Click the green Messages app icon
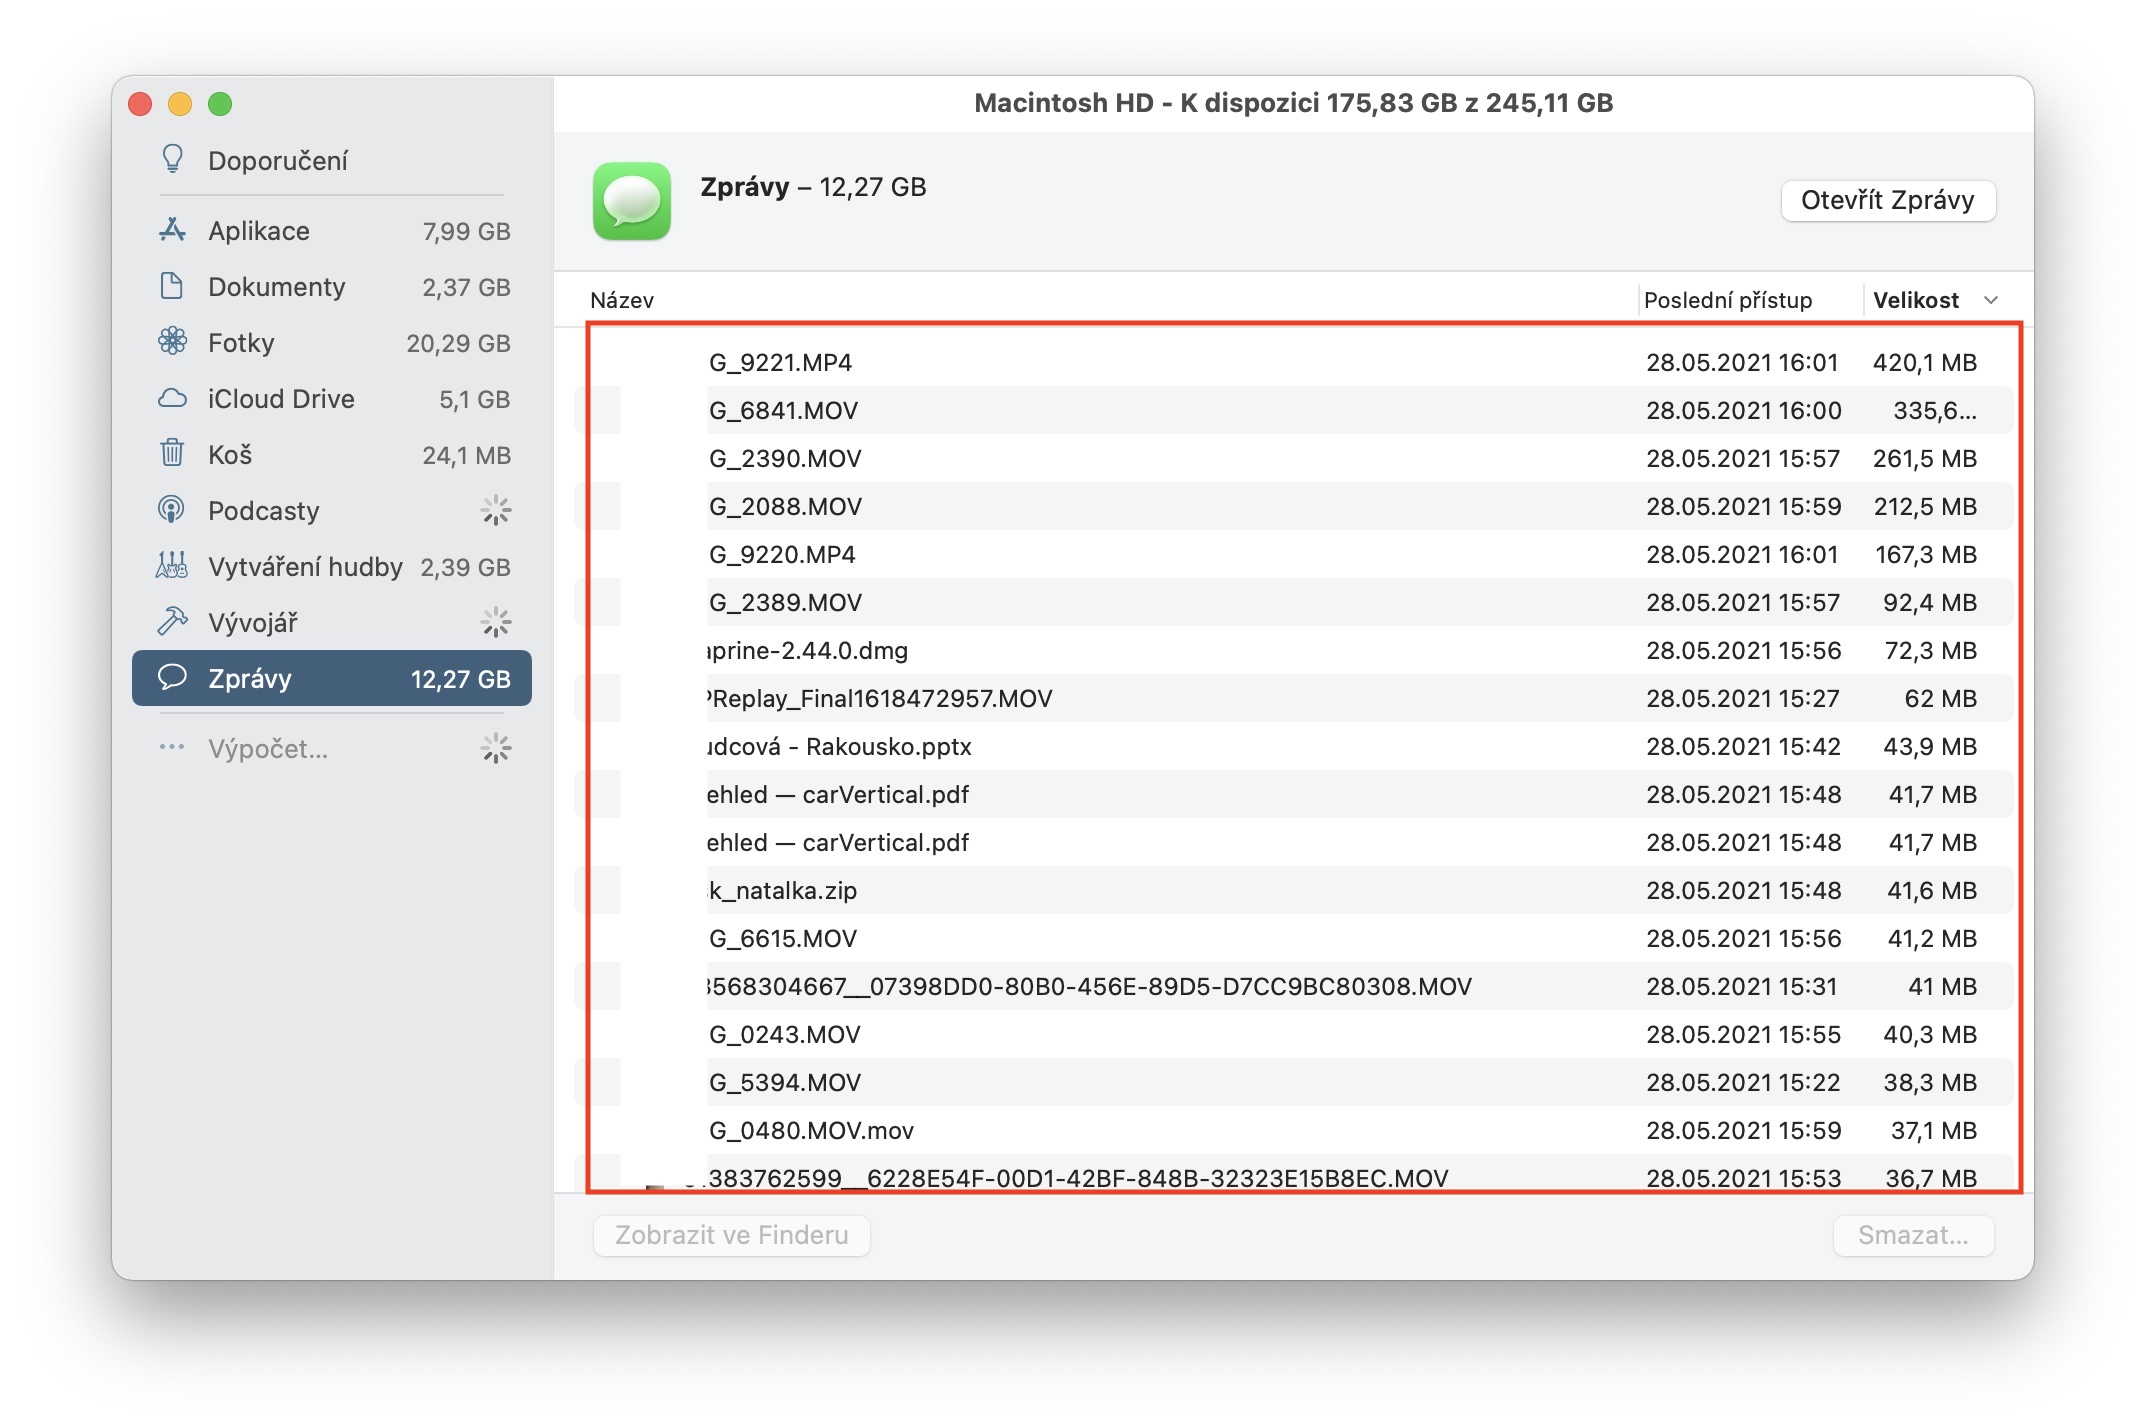Image resolution: width=2146 pixels, height=1428 pixels. 631,201
